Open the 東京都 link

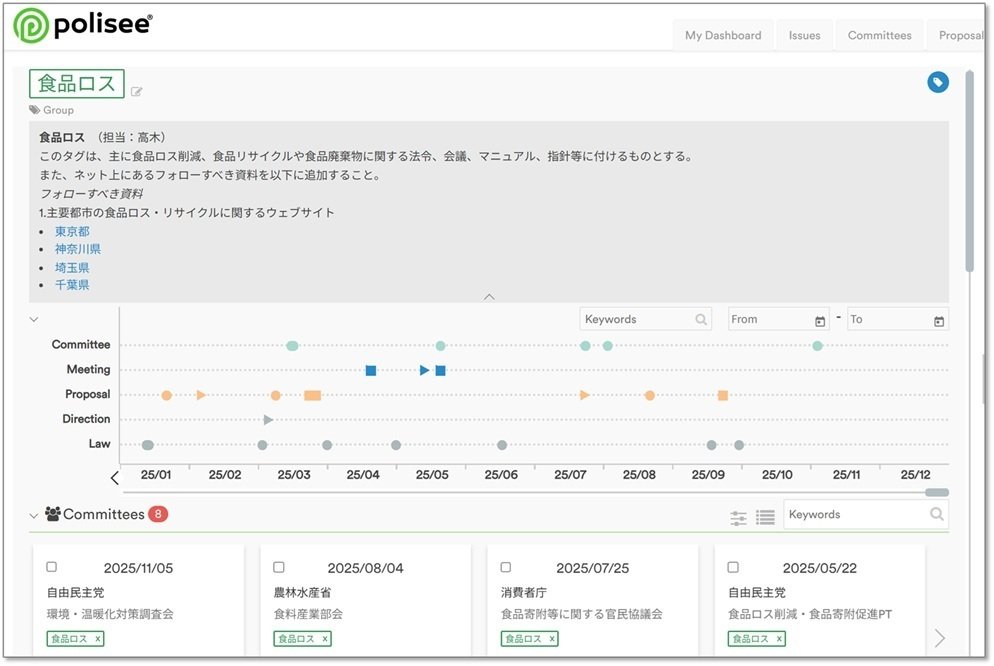click(72, 231)
